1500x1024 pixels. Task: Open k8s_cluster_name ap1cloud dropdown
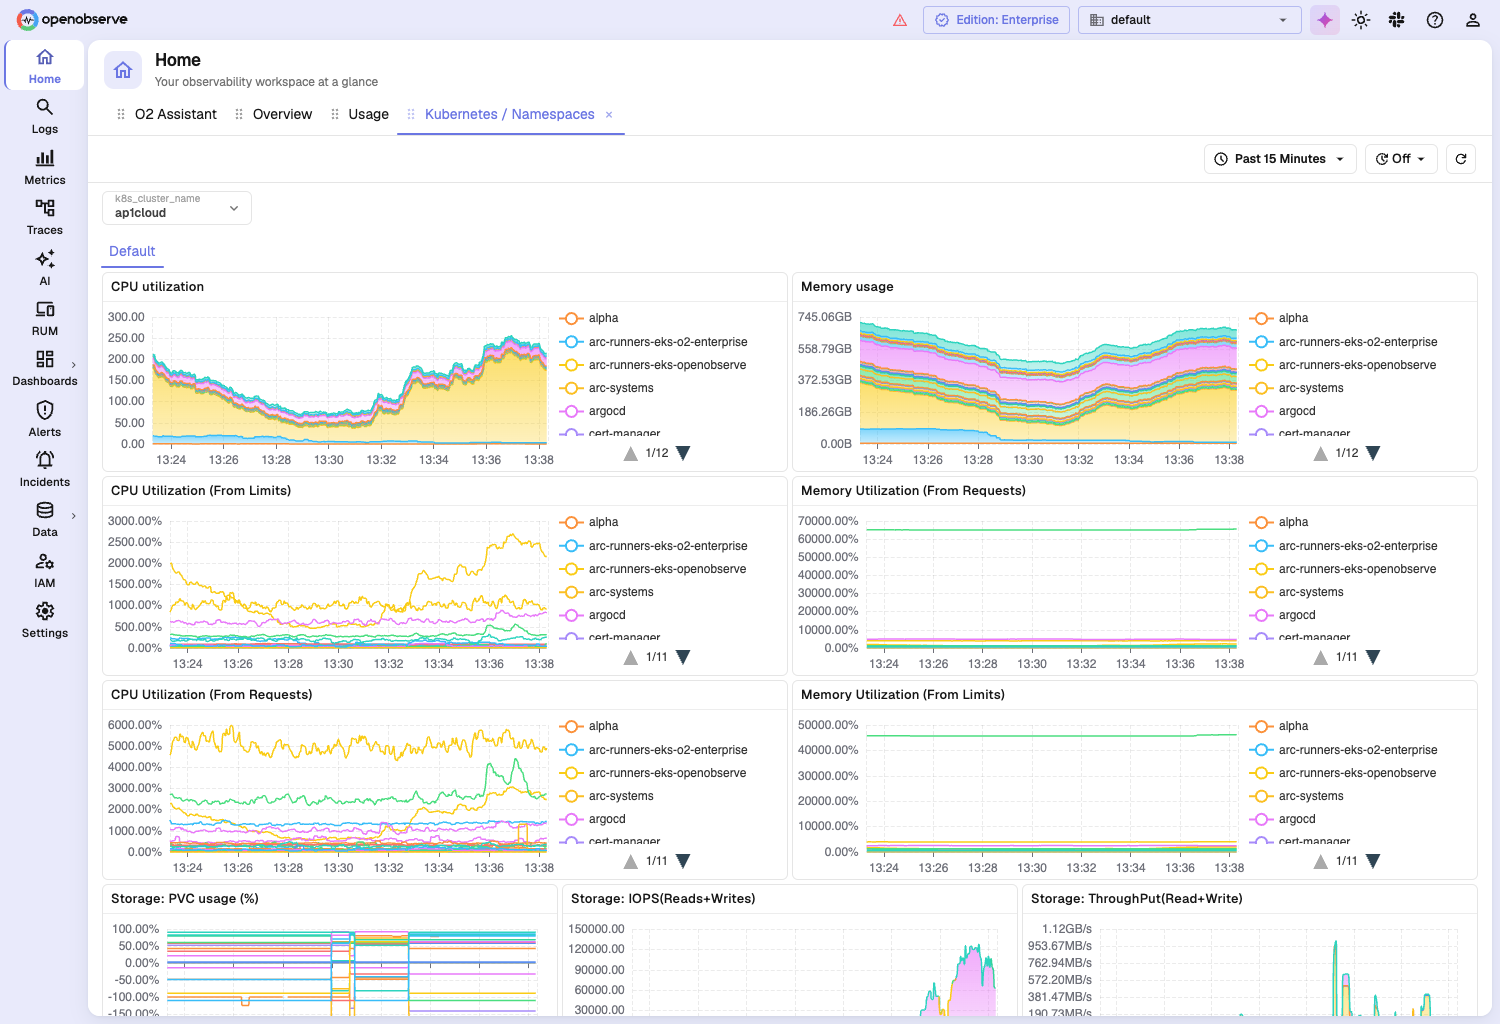[177, 208]
